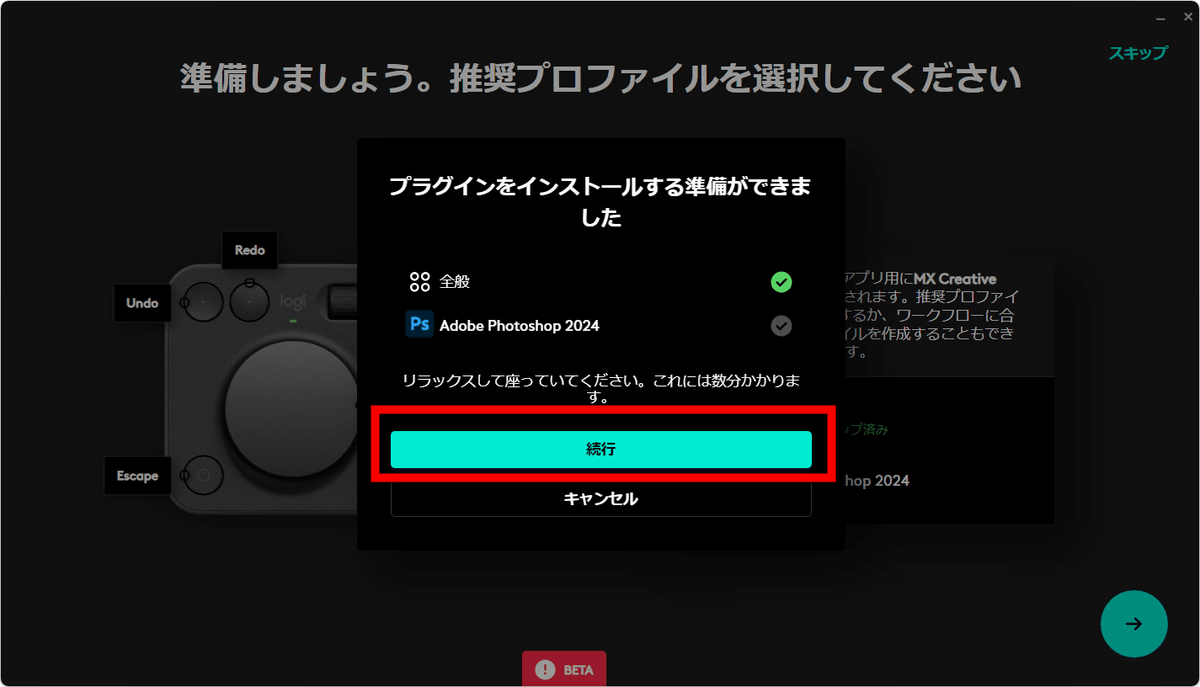Click the teal next-arrow circle button
The height and width of the screenshot is (687, 1200).
pos(1134,623)
